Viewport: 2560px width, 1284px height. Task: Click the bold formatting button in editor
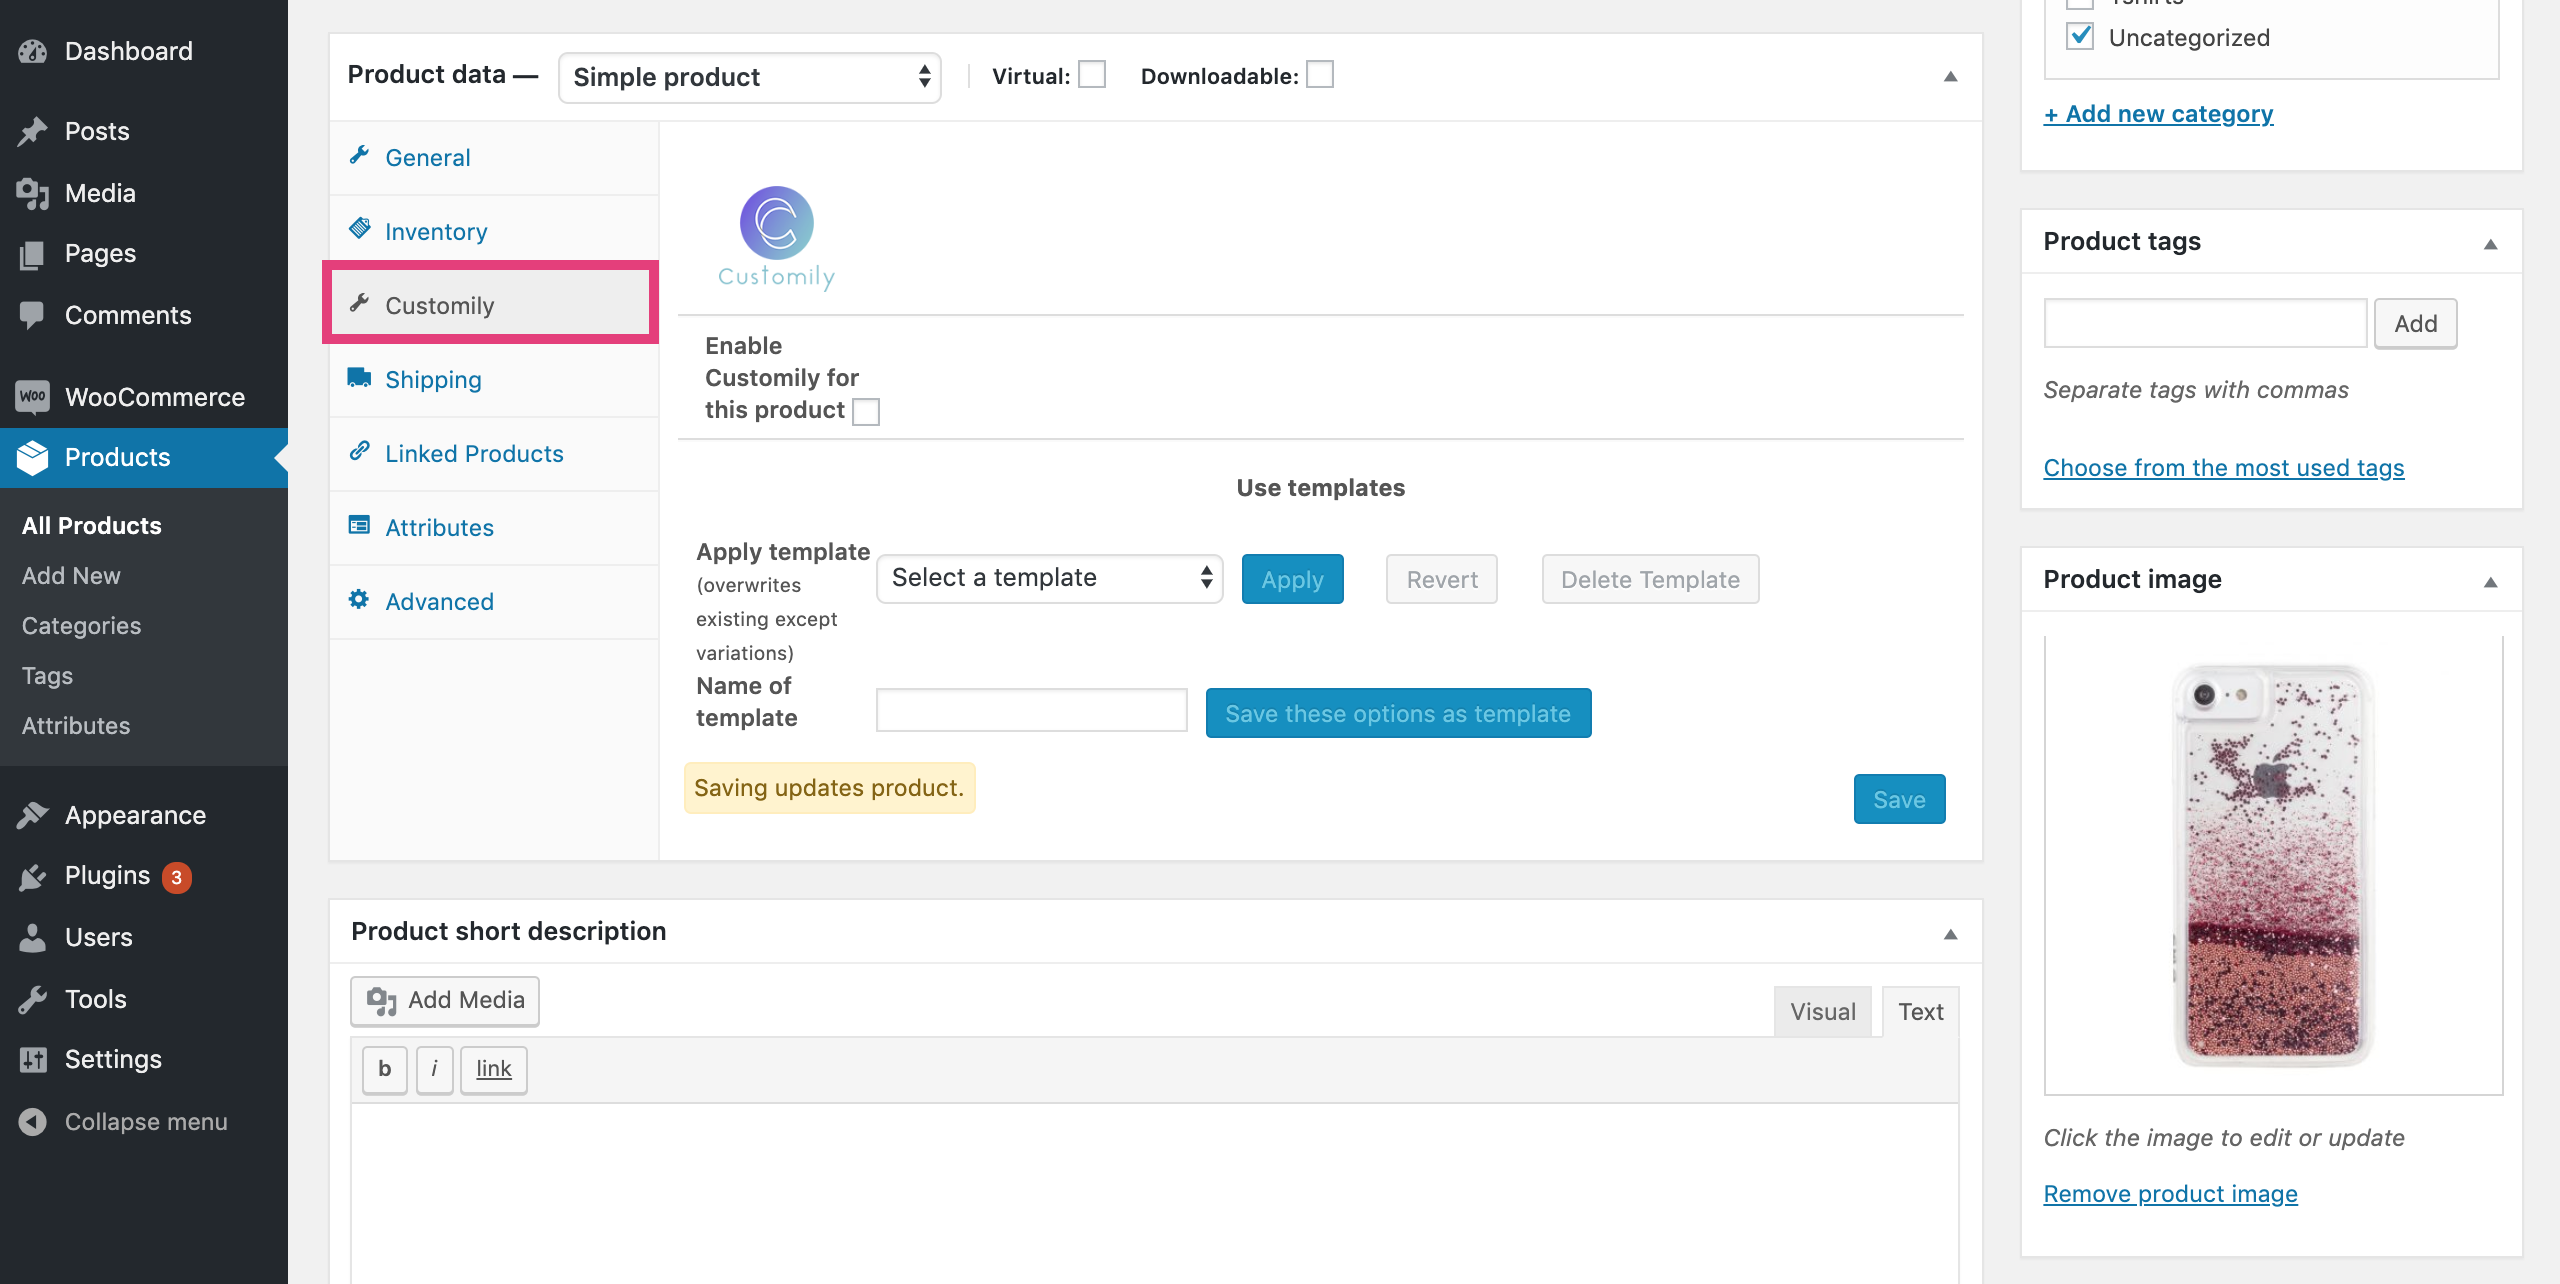tap(383, 1069)
